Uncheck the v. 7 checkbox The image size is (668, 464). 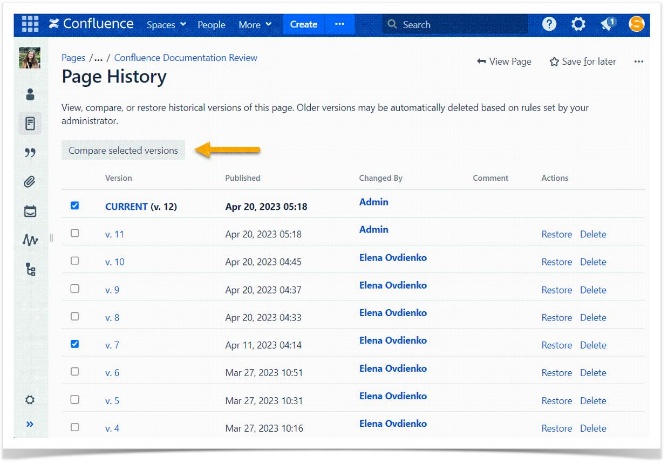[75, 344]
